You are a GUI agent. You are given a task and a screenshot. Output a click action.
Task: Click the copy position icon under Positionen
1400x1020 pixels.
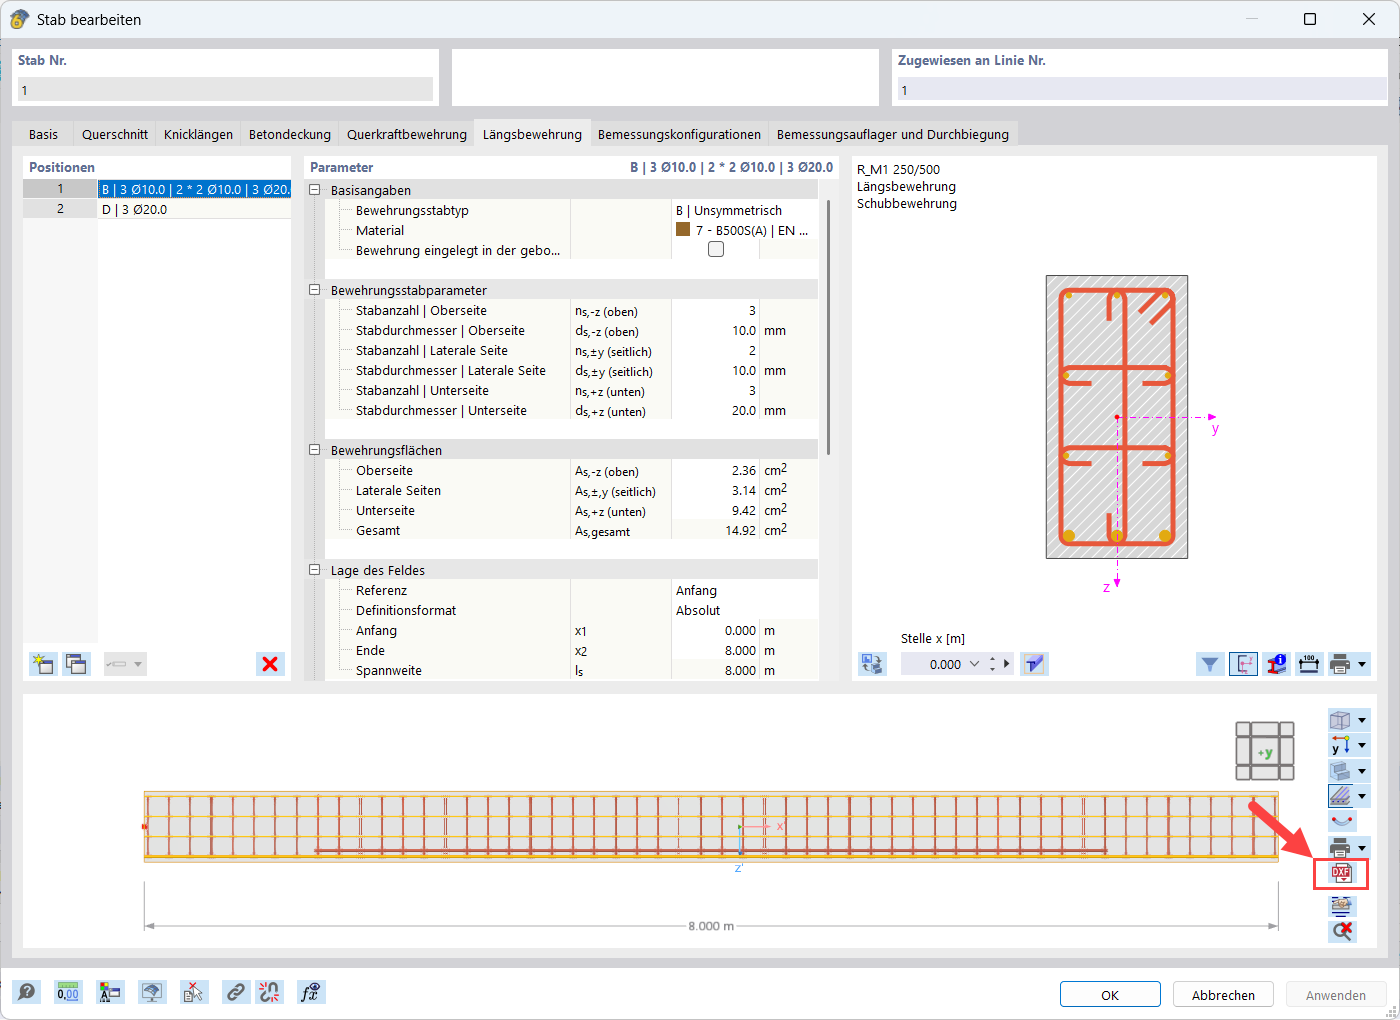point(76,664)
